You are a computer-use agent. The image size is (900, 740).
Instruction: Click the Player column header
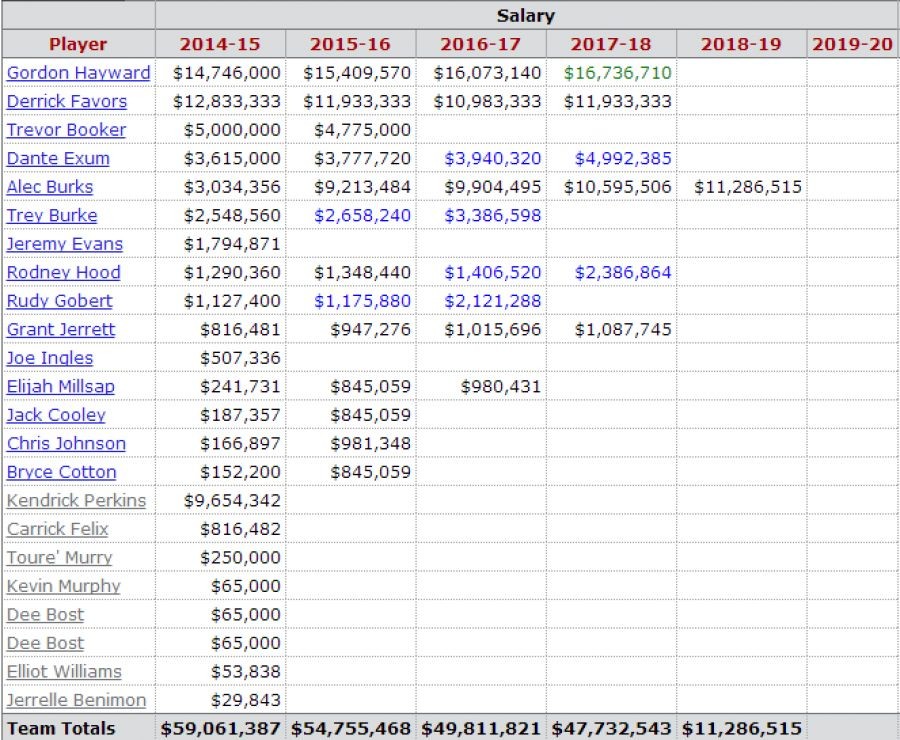pyautogui.click(x=78, y=44)
